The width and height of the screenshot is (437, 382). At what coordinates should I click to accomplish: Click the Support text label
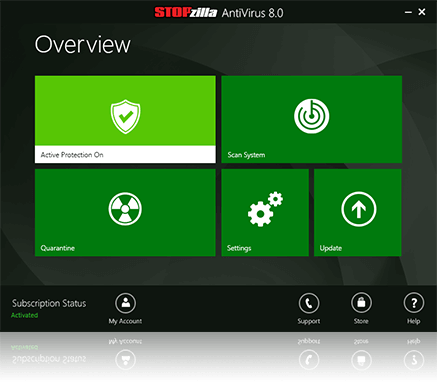309,321
